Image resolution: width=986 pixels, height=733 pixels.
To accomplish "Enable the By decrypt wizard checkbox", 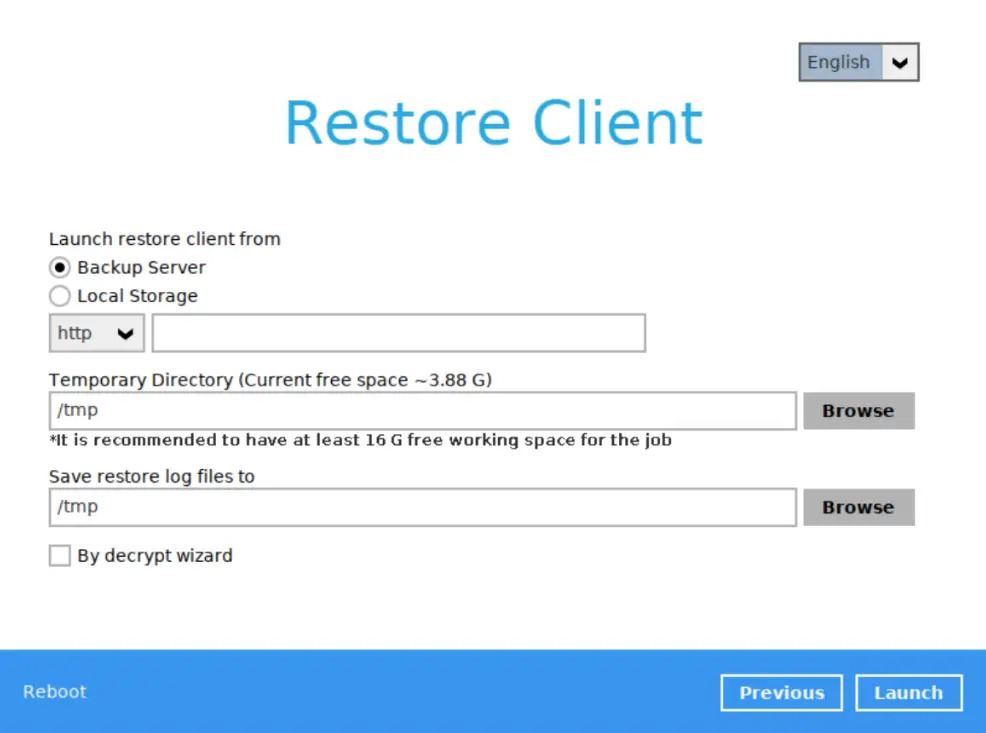I will 60,556.
